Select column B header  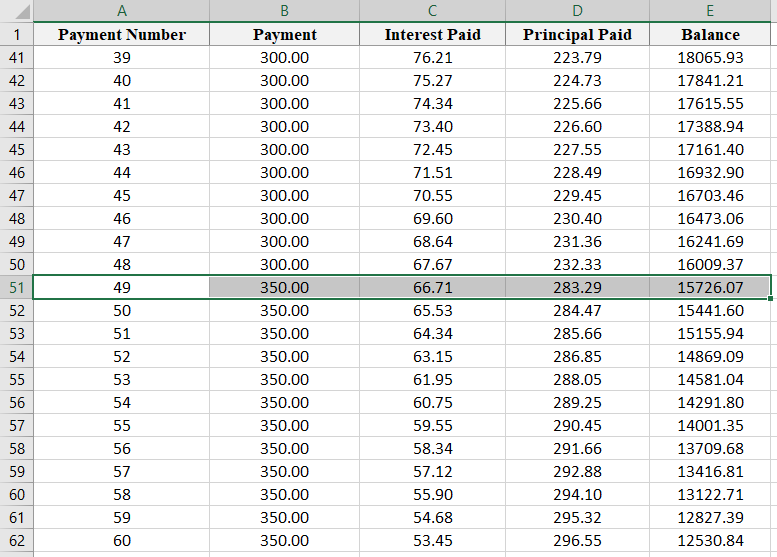284,11
